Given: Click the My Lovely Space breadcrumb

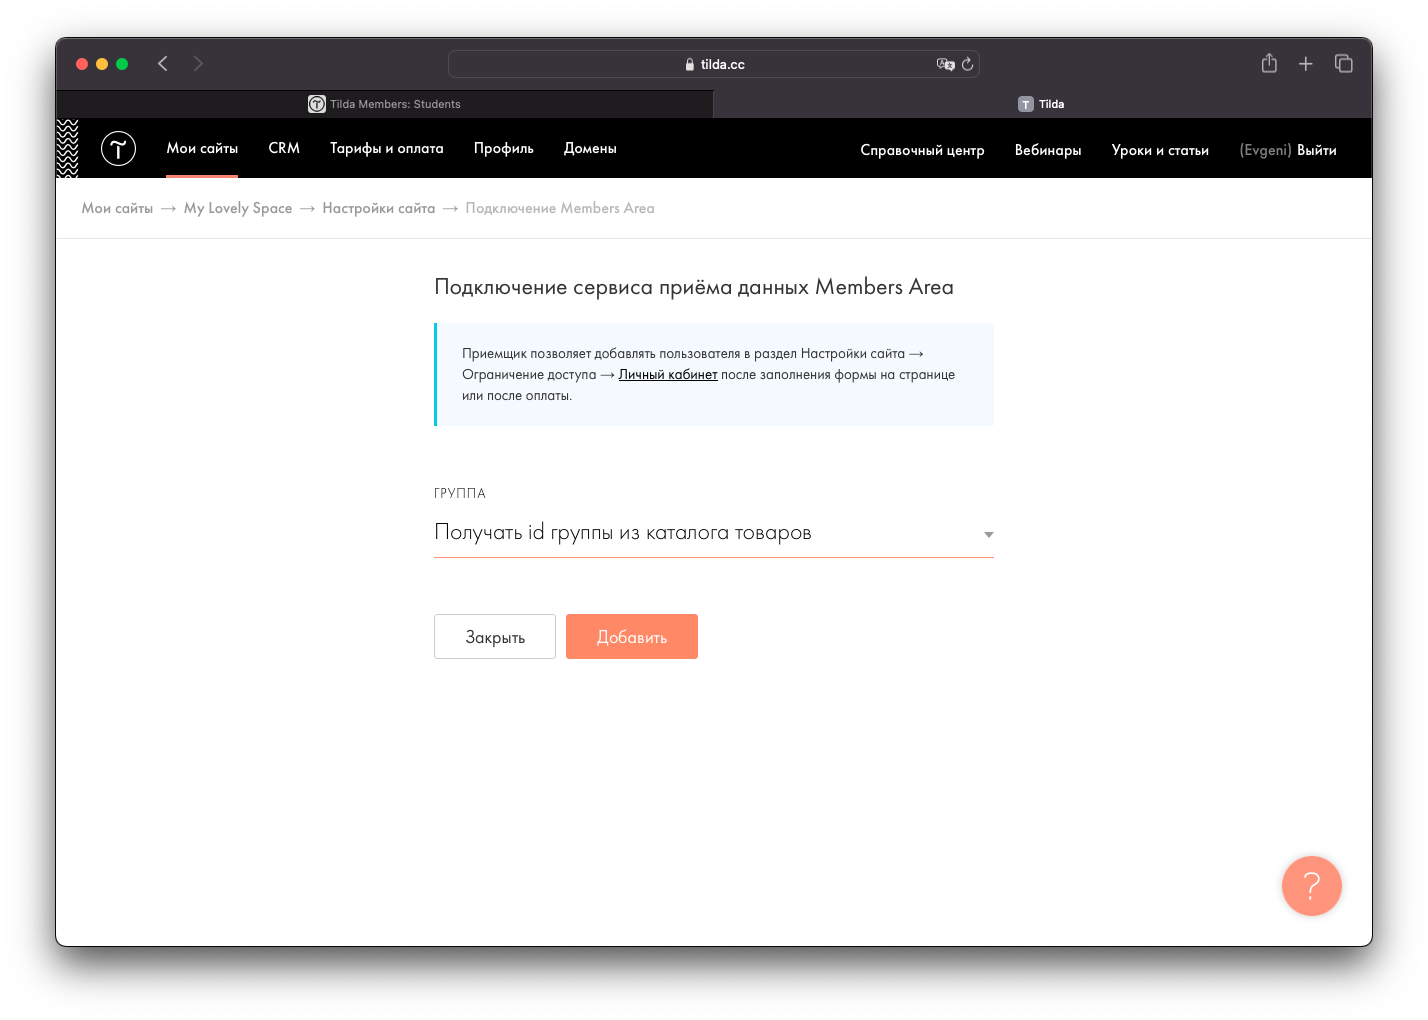Looking at the screenshot, I should [238, 208].
